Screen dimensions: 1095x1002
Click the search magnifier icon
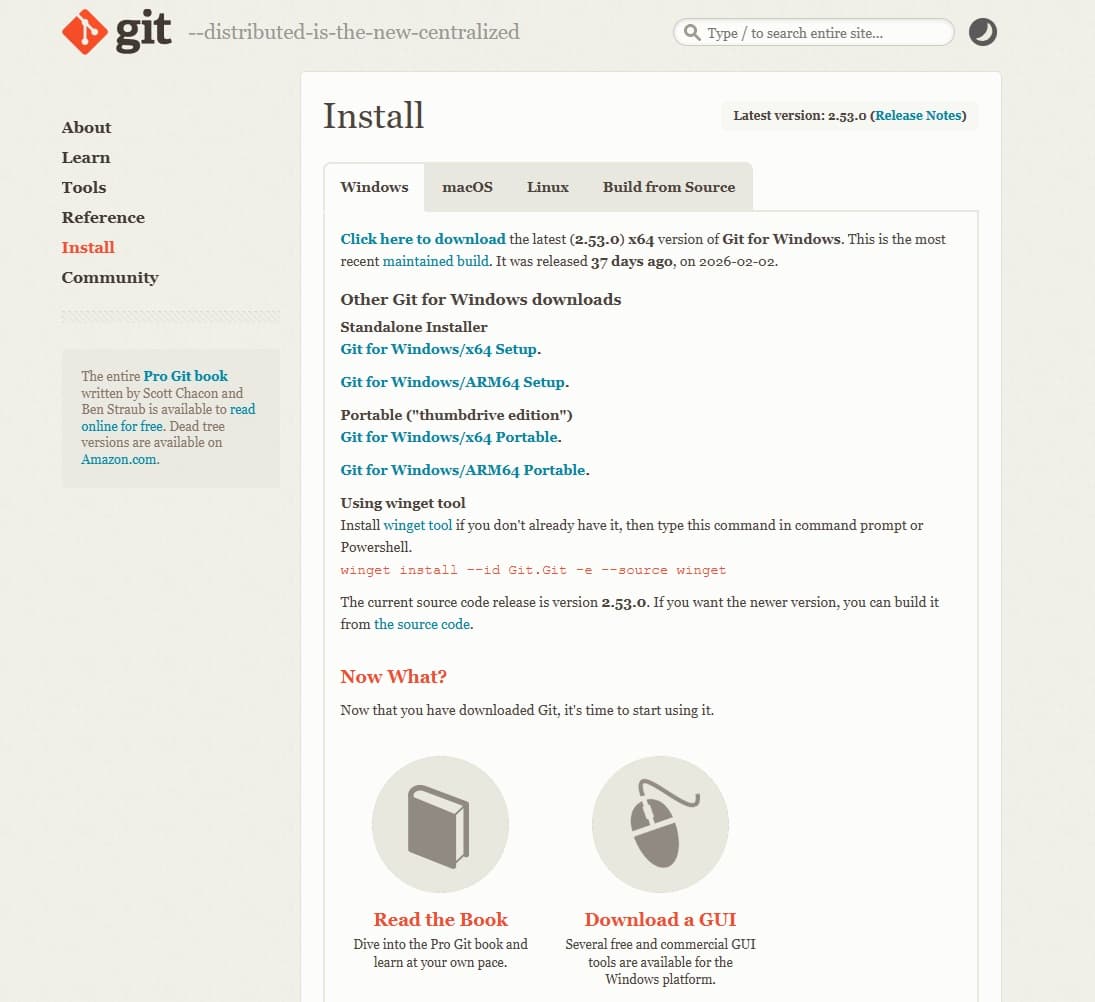pos(691,32)
